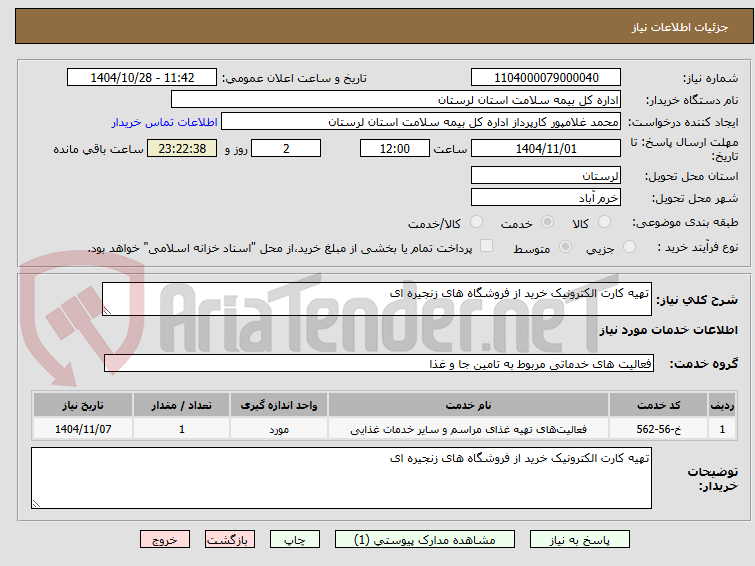Click the نام خدمت column header
Image resolution: width=755 pixels, height=566 pixels.
tap(468, 405)
